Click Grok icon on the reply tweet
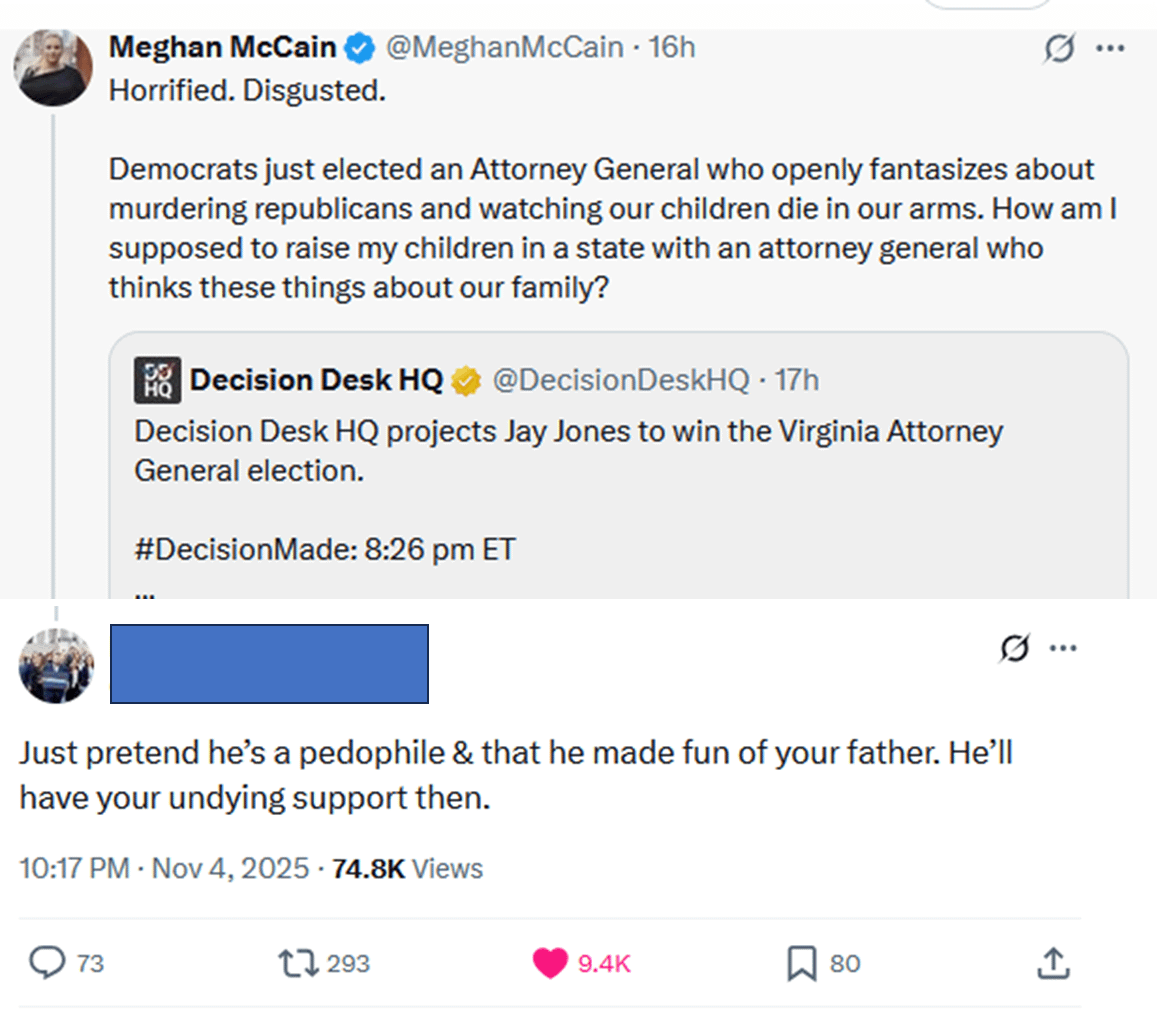 1015,650
